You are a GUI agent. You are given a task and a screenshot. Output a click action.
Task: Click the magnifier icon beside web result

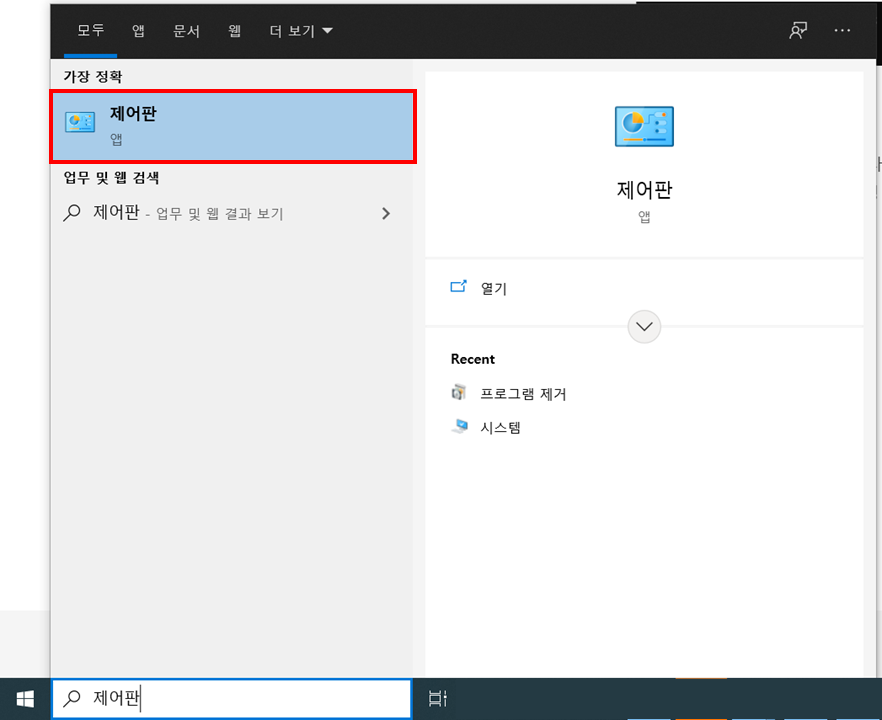[71, 213]
